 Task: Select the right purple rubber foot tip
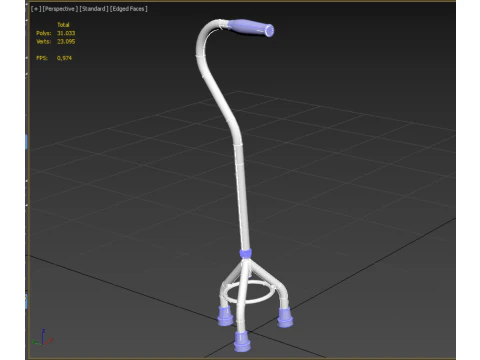tap(285, 317)
